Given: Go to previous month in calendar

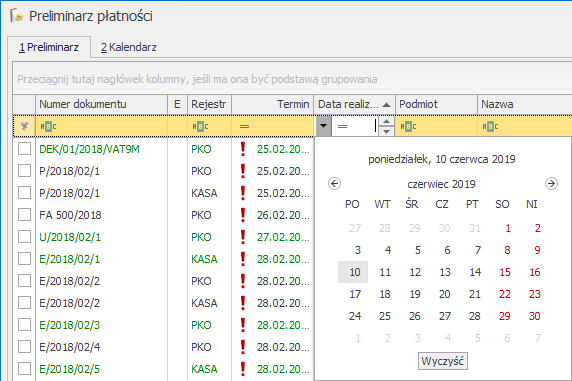Looking at the screenshot, I should 334,183.
